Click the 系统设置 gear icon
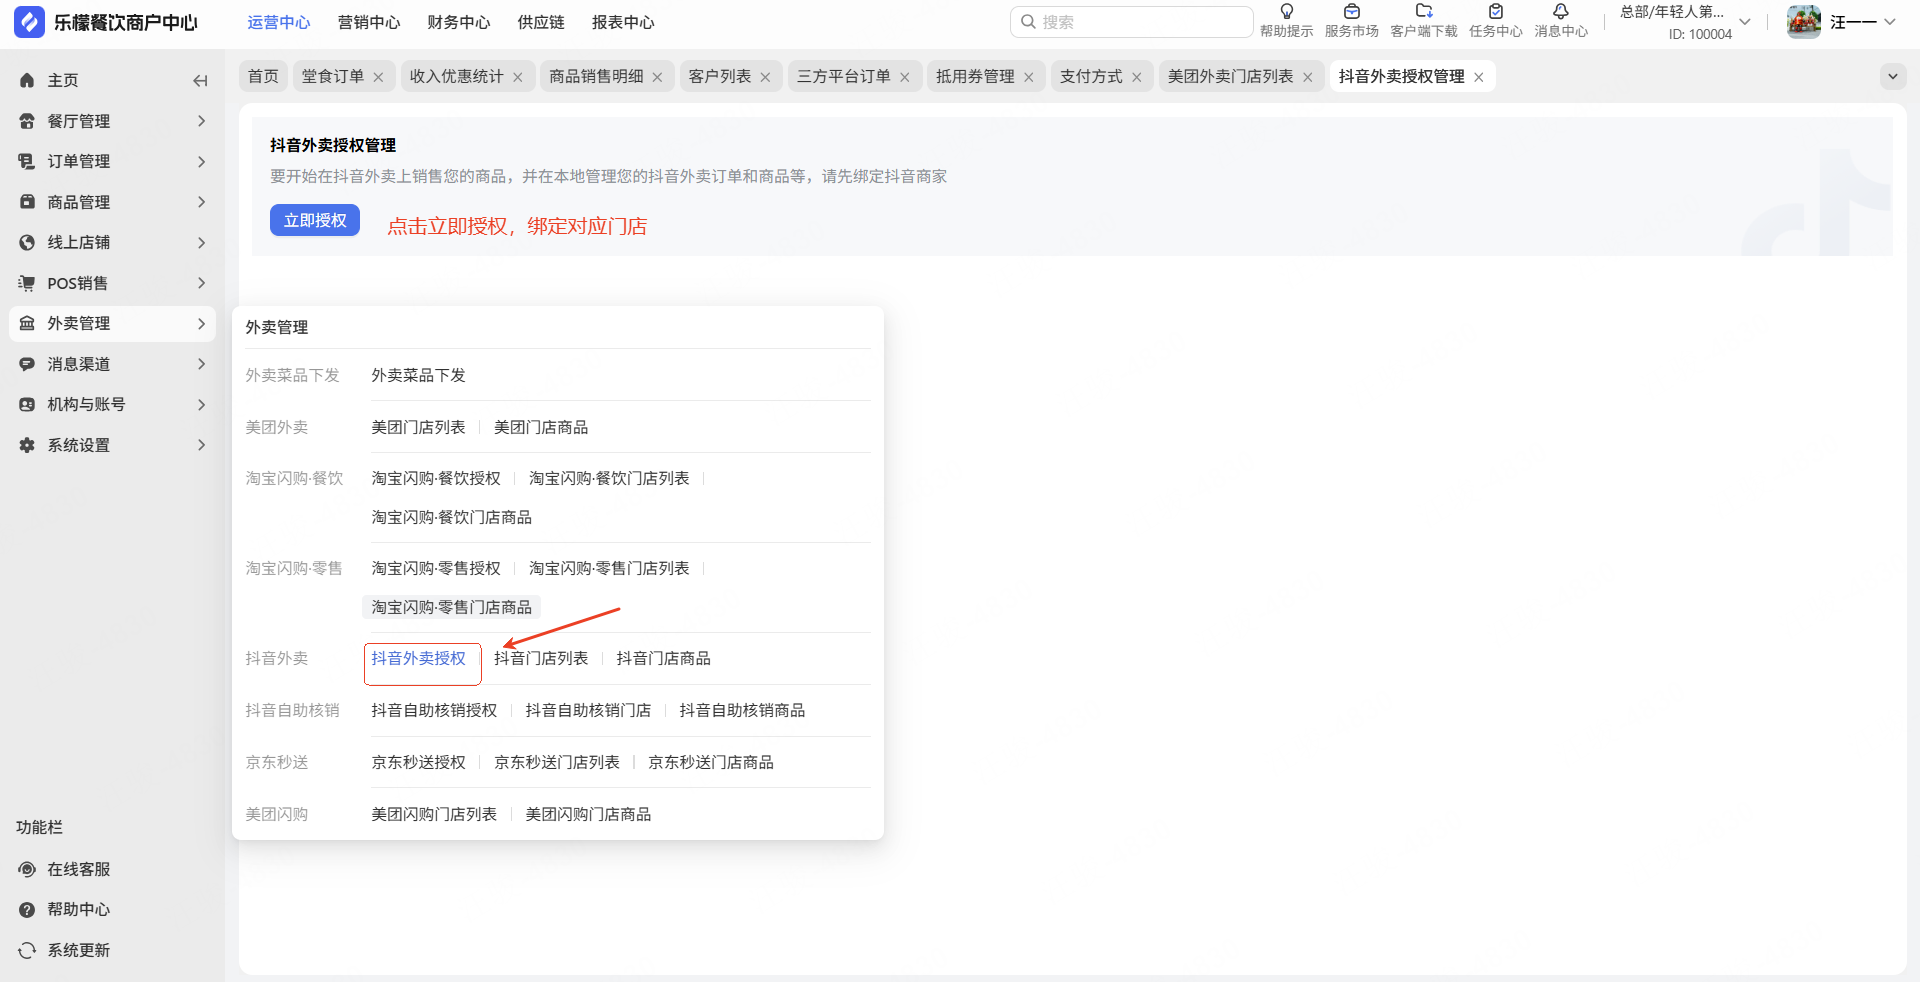 [x=27, y=445]
